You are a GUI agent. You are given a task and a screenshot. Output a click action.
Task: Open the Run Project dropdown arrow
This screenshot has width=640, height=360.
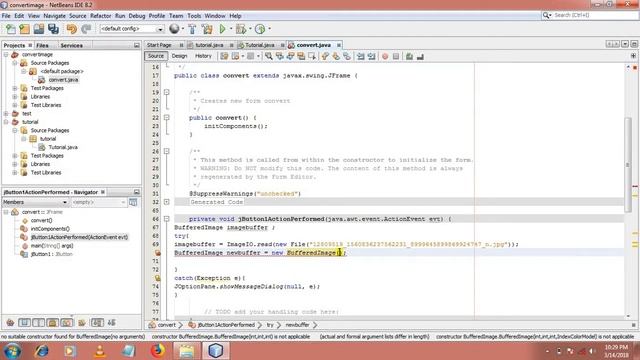[x=231, y=29]
